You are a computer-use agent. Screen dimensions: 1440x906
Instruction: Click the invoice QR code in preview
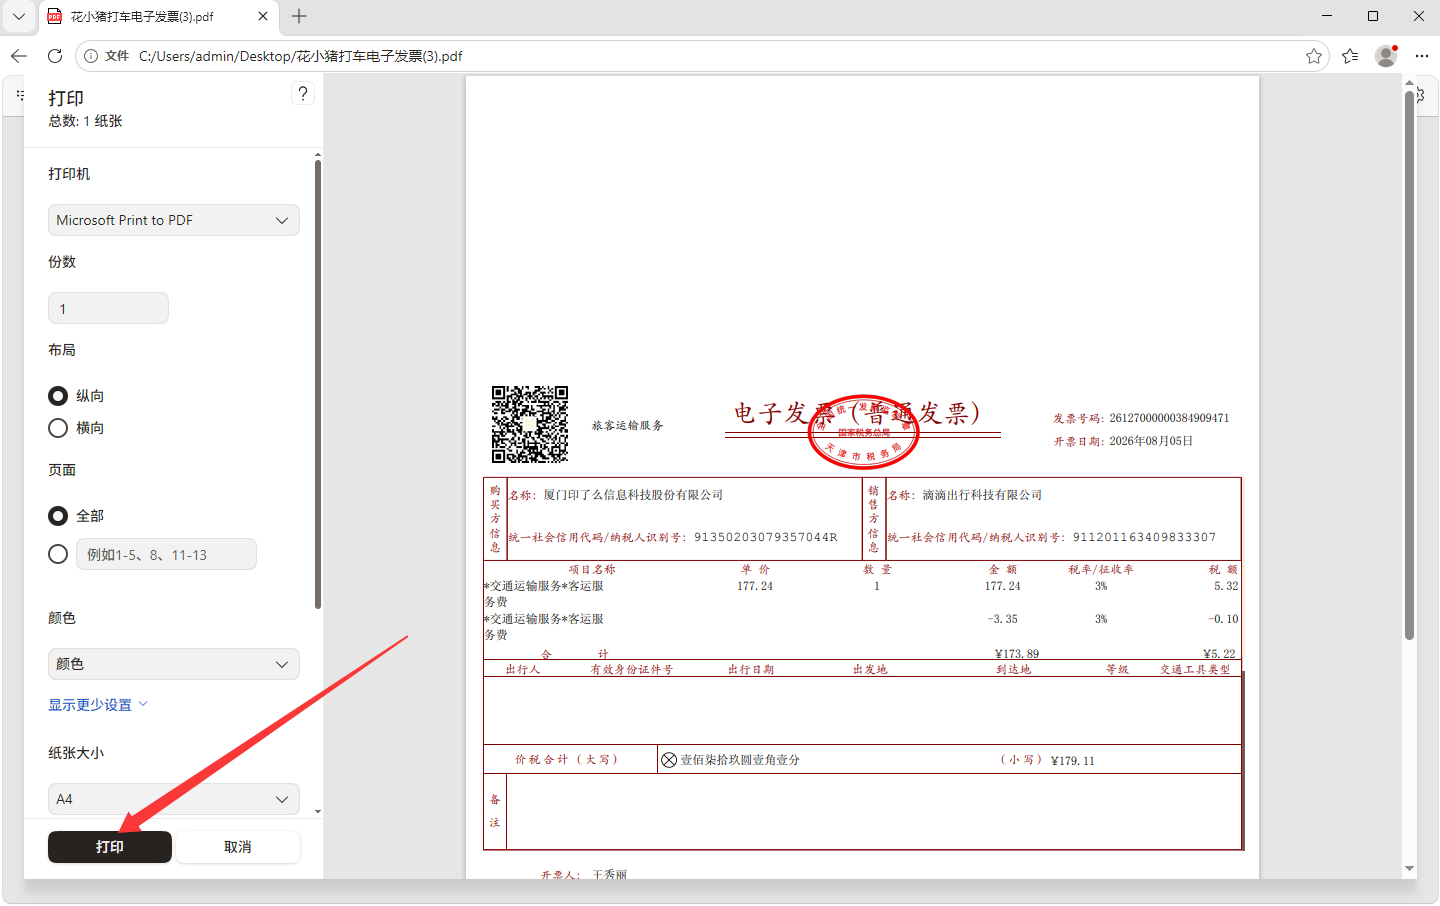(530, 424)
